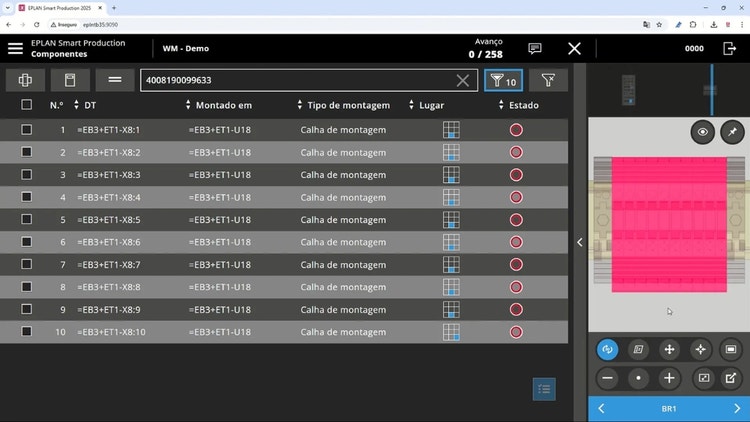This screenshot has width=750, height=422.
Task: Check the checkbox for row 3
Action: 27,175
